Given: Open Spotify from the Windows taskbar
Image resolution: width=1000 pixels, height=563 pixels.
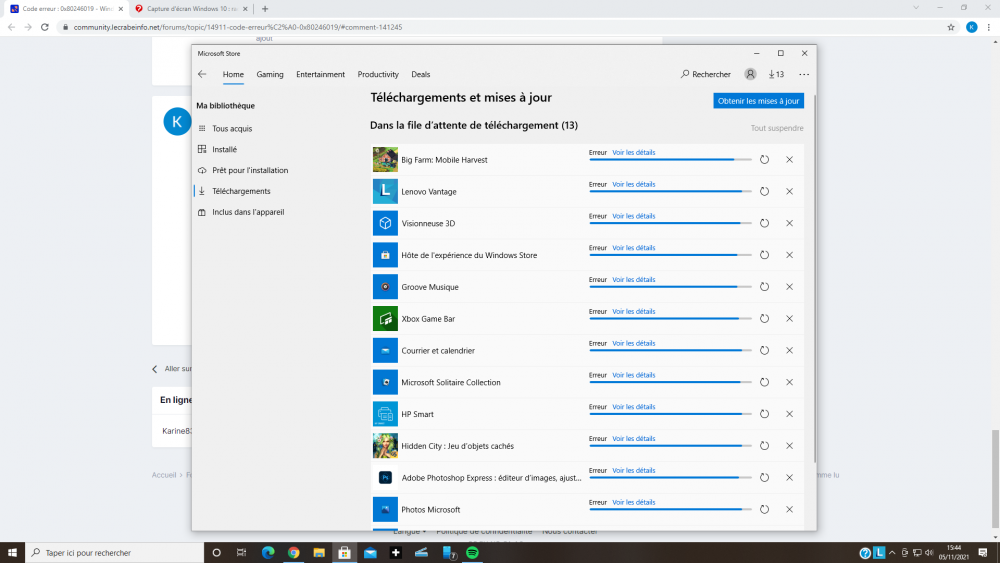Looking at the screenshot, I should [x=473, y=552].
